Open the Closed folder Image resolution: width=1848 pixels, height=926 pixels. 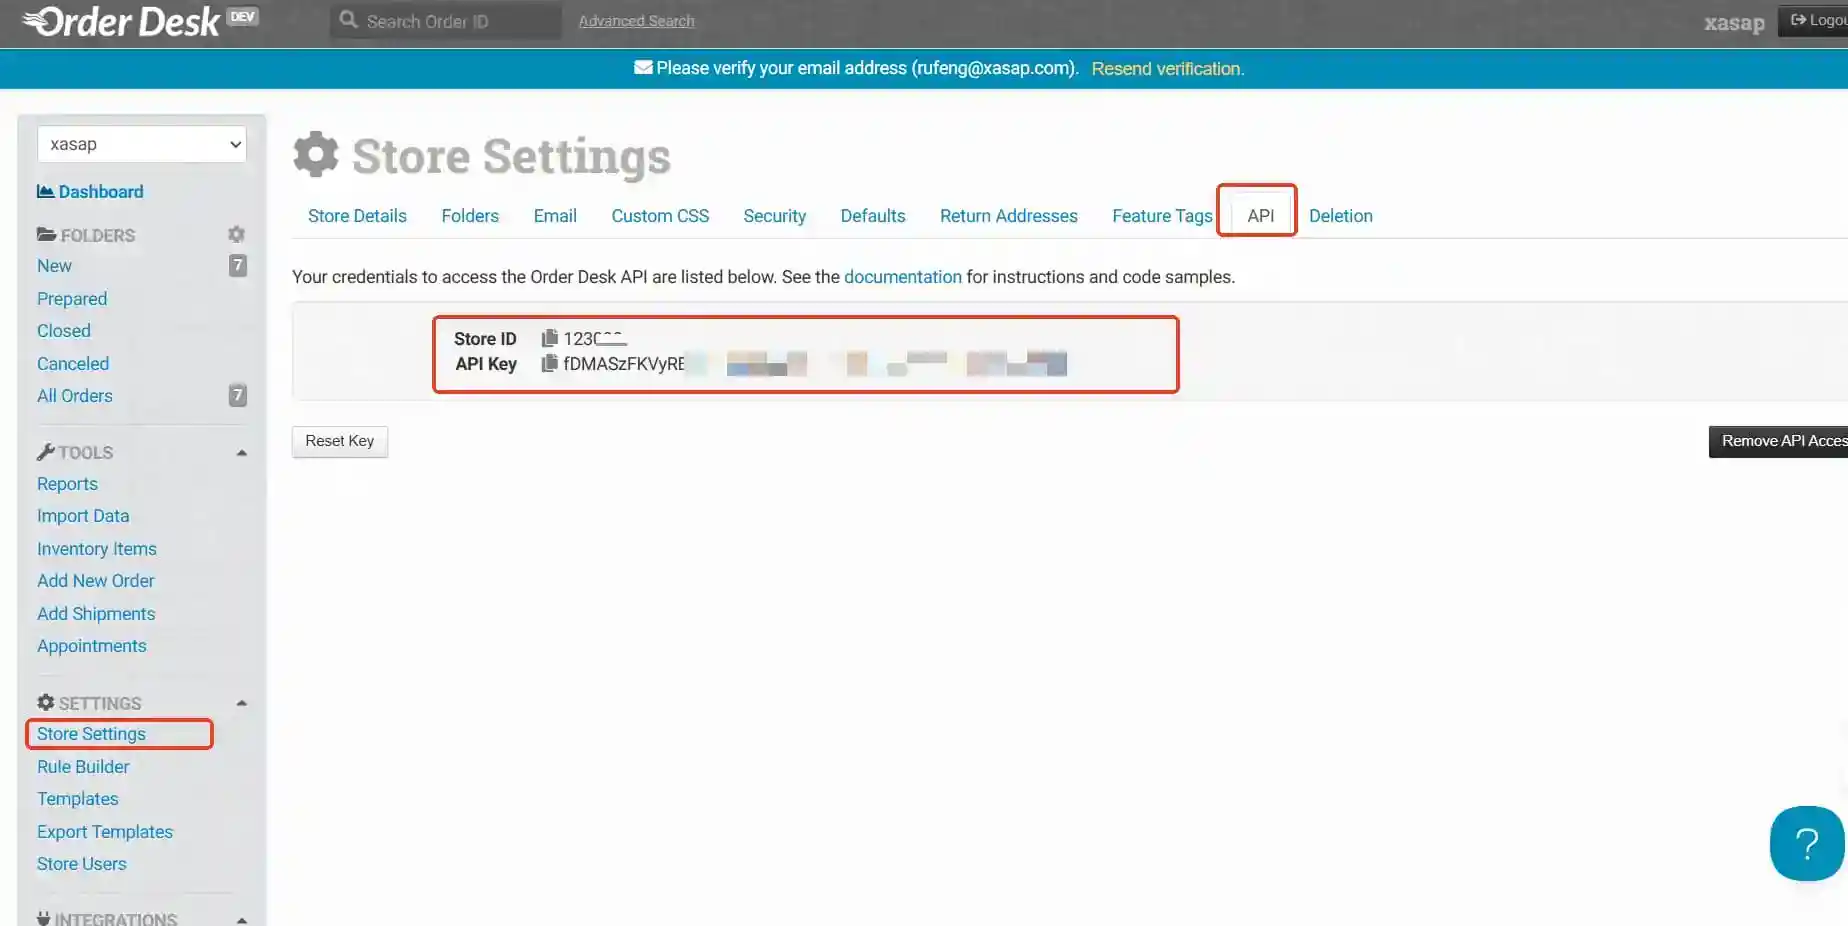[64, 331]
